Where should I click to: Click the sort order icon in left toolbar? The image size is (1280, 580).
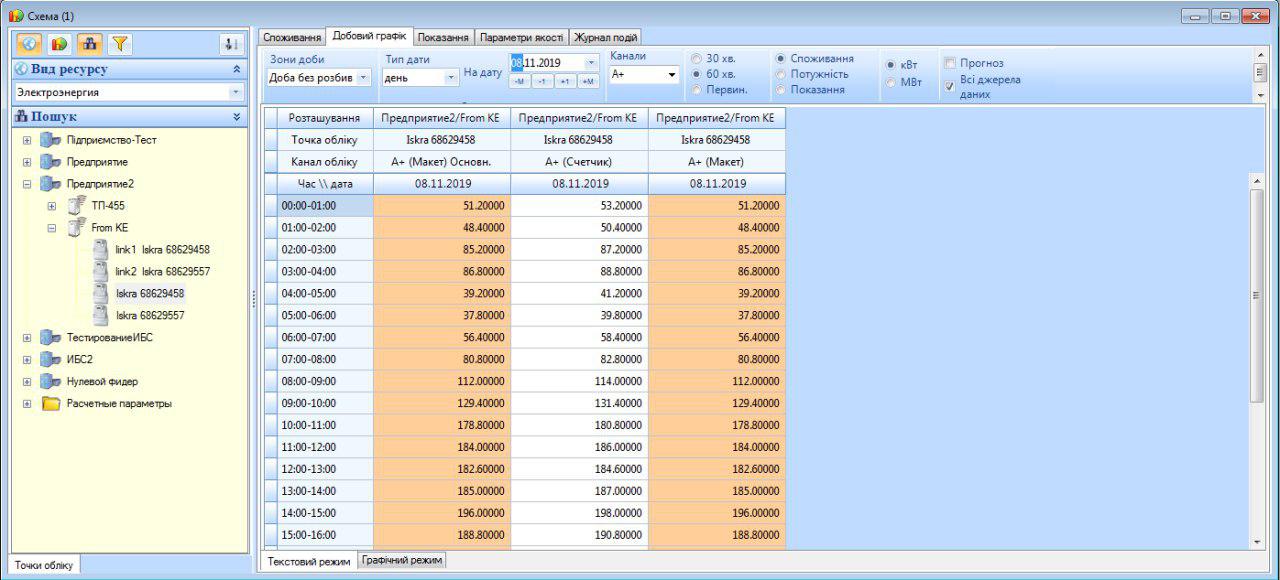point(231,44)
